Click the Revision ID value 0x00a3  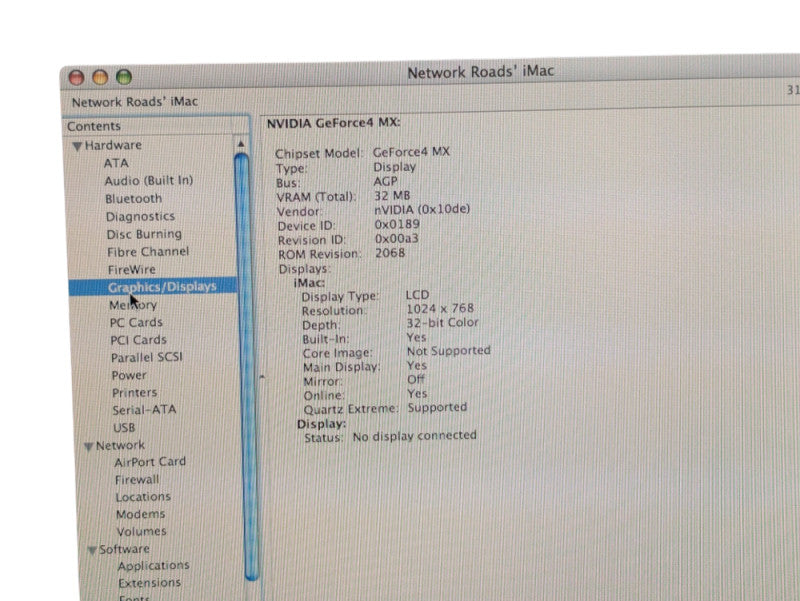[396, 239]
